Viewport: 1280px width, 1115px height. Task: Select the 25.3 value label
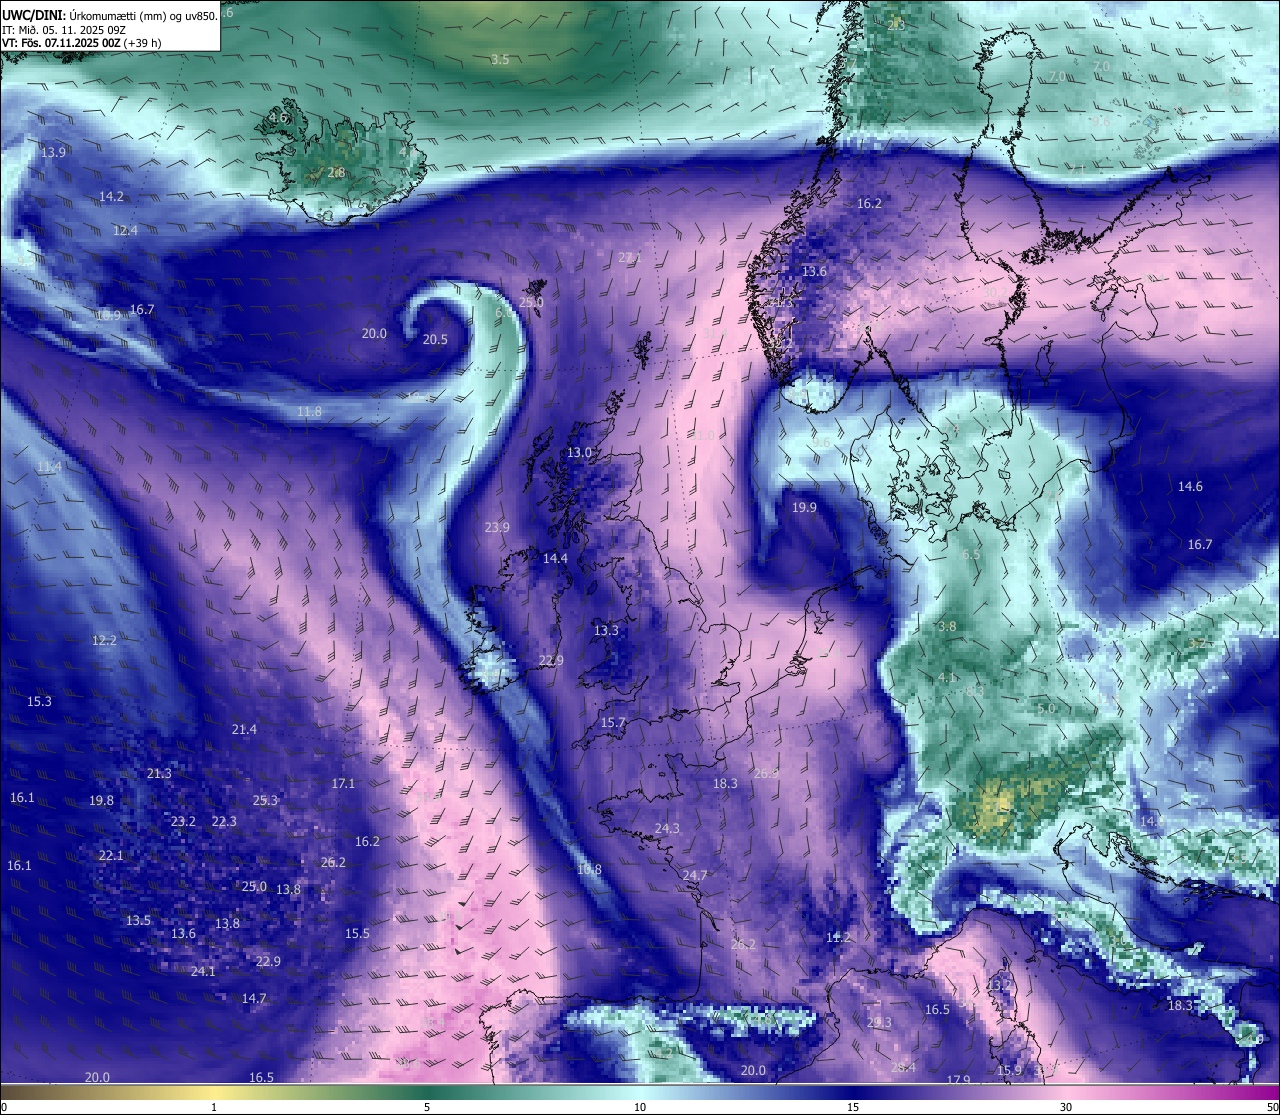(x=265, y=801)
